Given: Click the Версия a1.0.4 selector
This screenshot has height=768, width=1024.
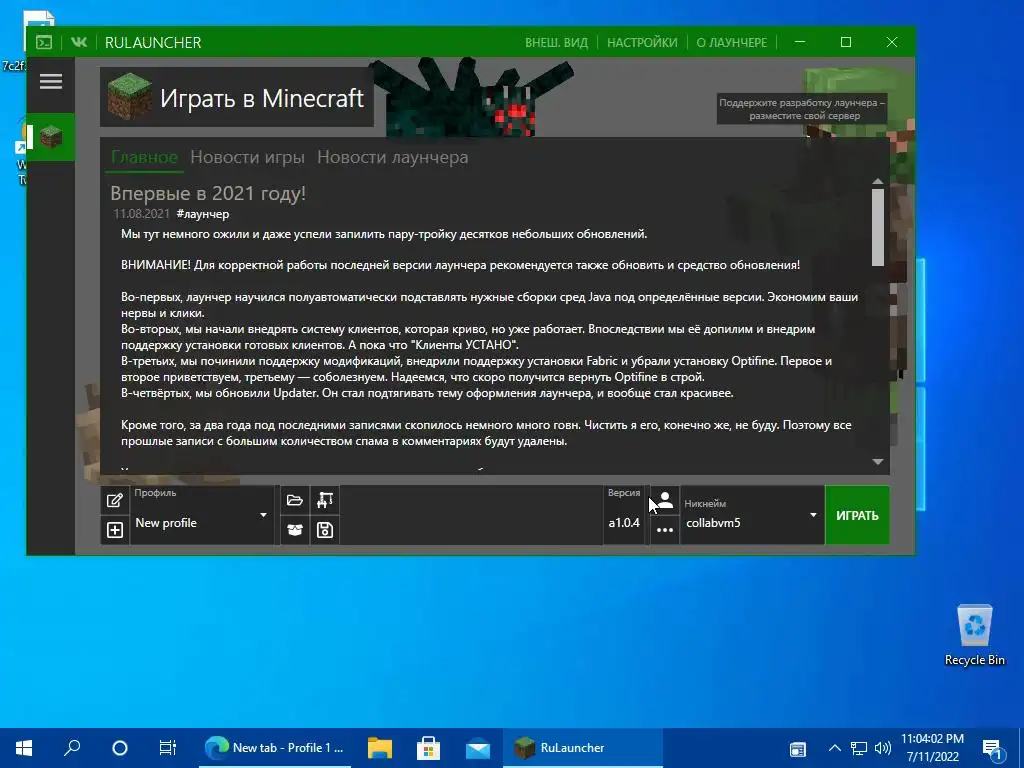Looking at the screenshot, I should click(x=624, y=515).
